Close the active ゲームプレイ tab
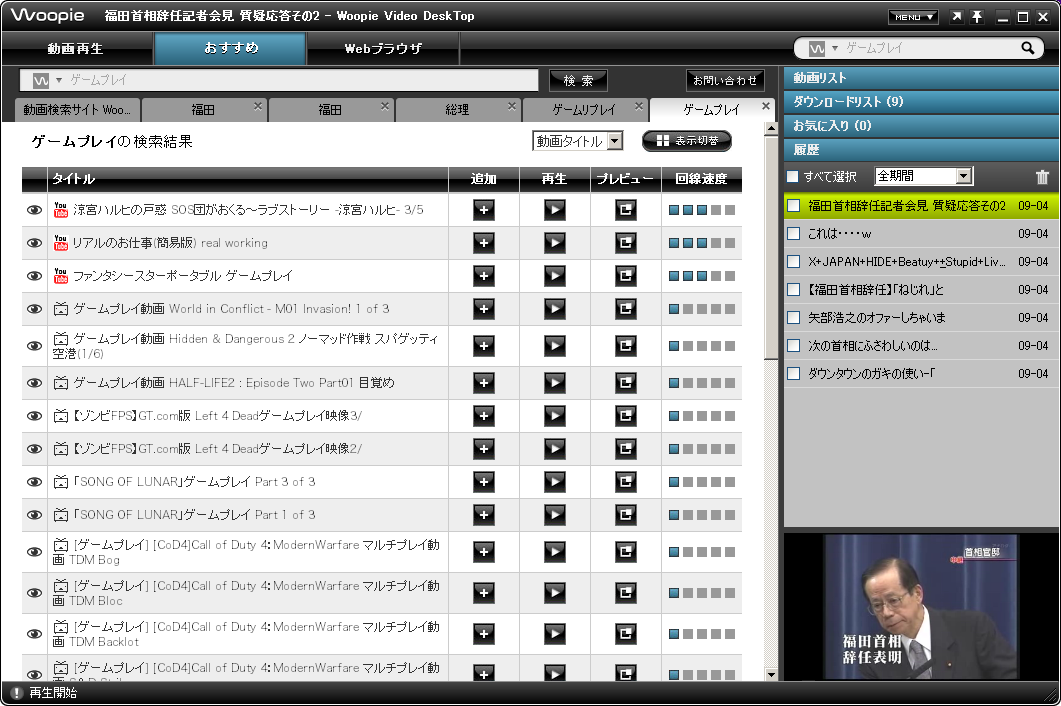Image resolution: width=1061 pixels, height=706 pixels. pos(766,106)
